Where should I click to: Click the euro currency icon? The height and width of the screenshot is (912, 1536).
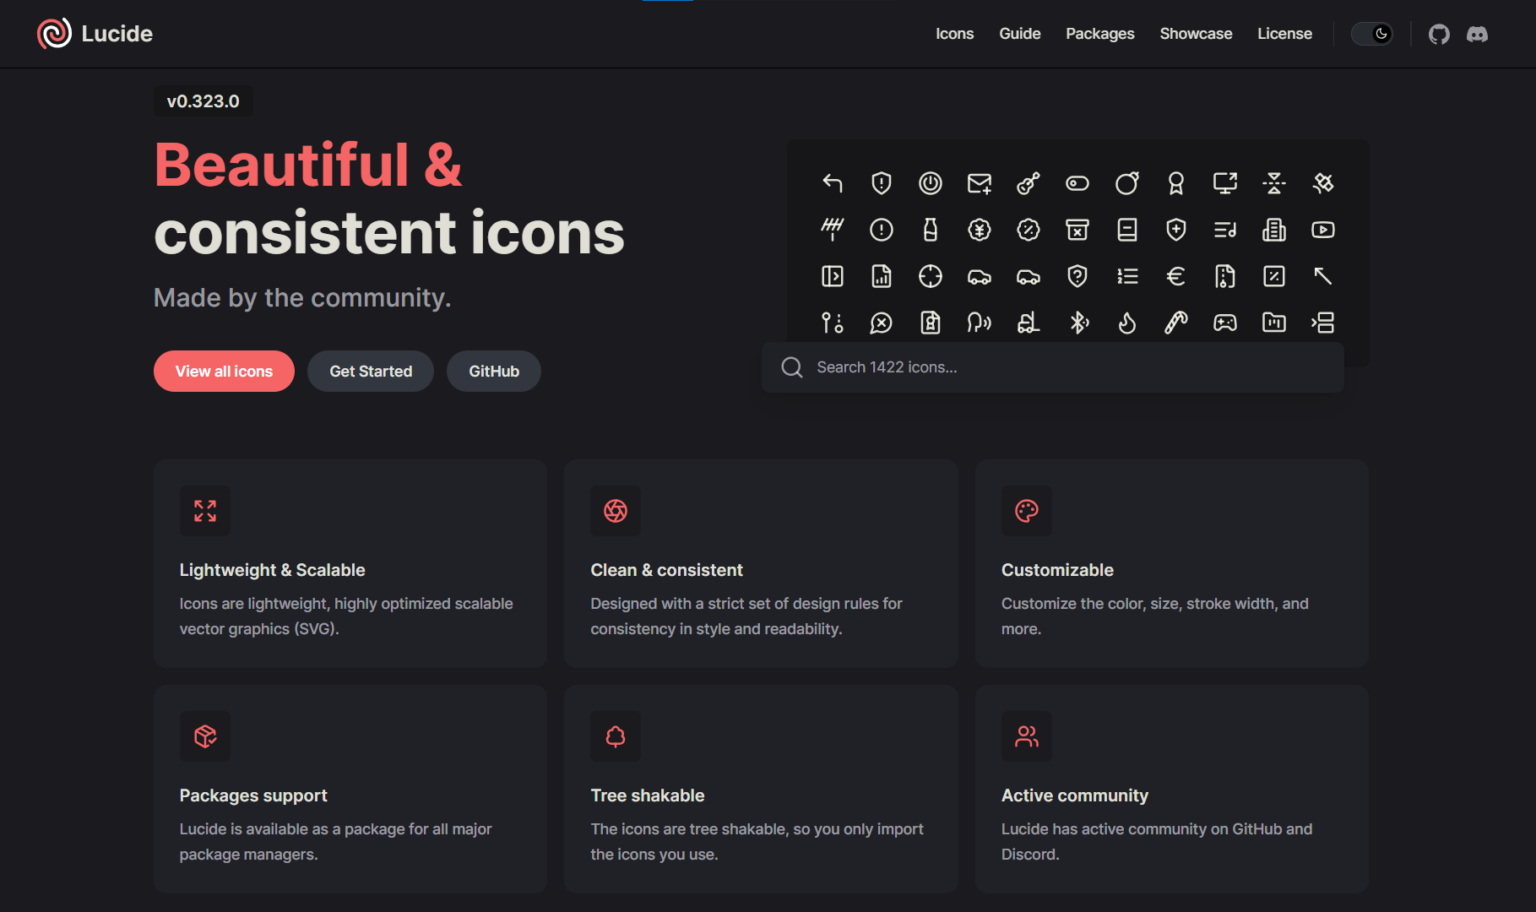(1176, 276)
